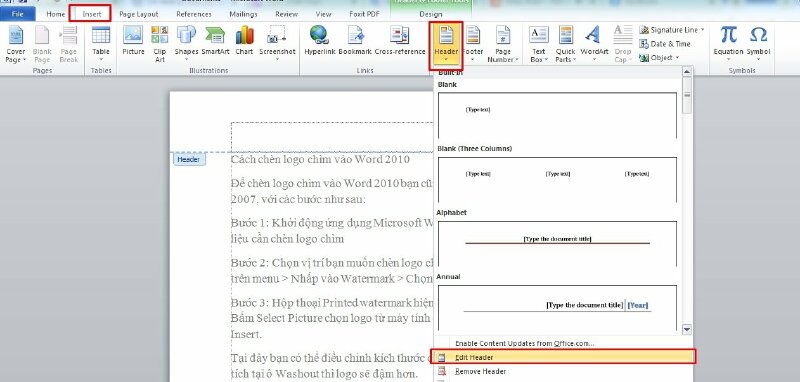Expand the Object dropdown arrow
Screen dimensions: 800x382
[678, 58]
